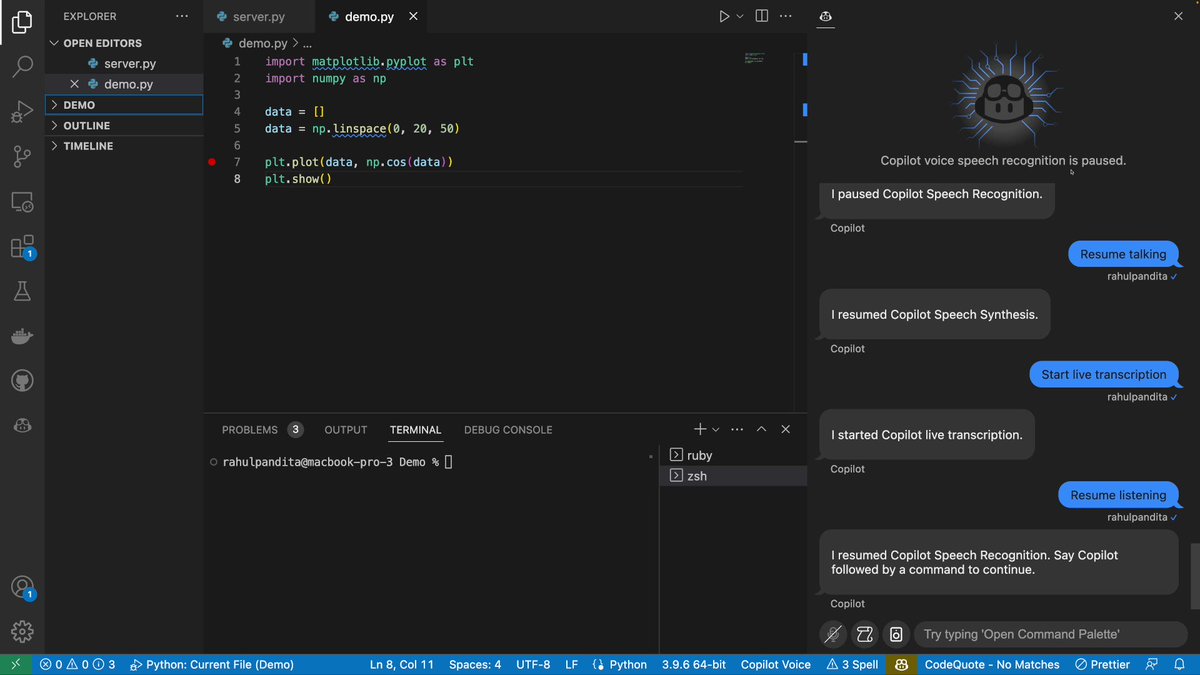Click Ln 8, Col 11 cursor position
This screenshot has width=1200, height=675.
tap(402, 665)
